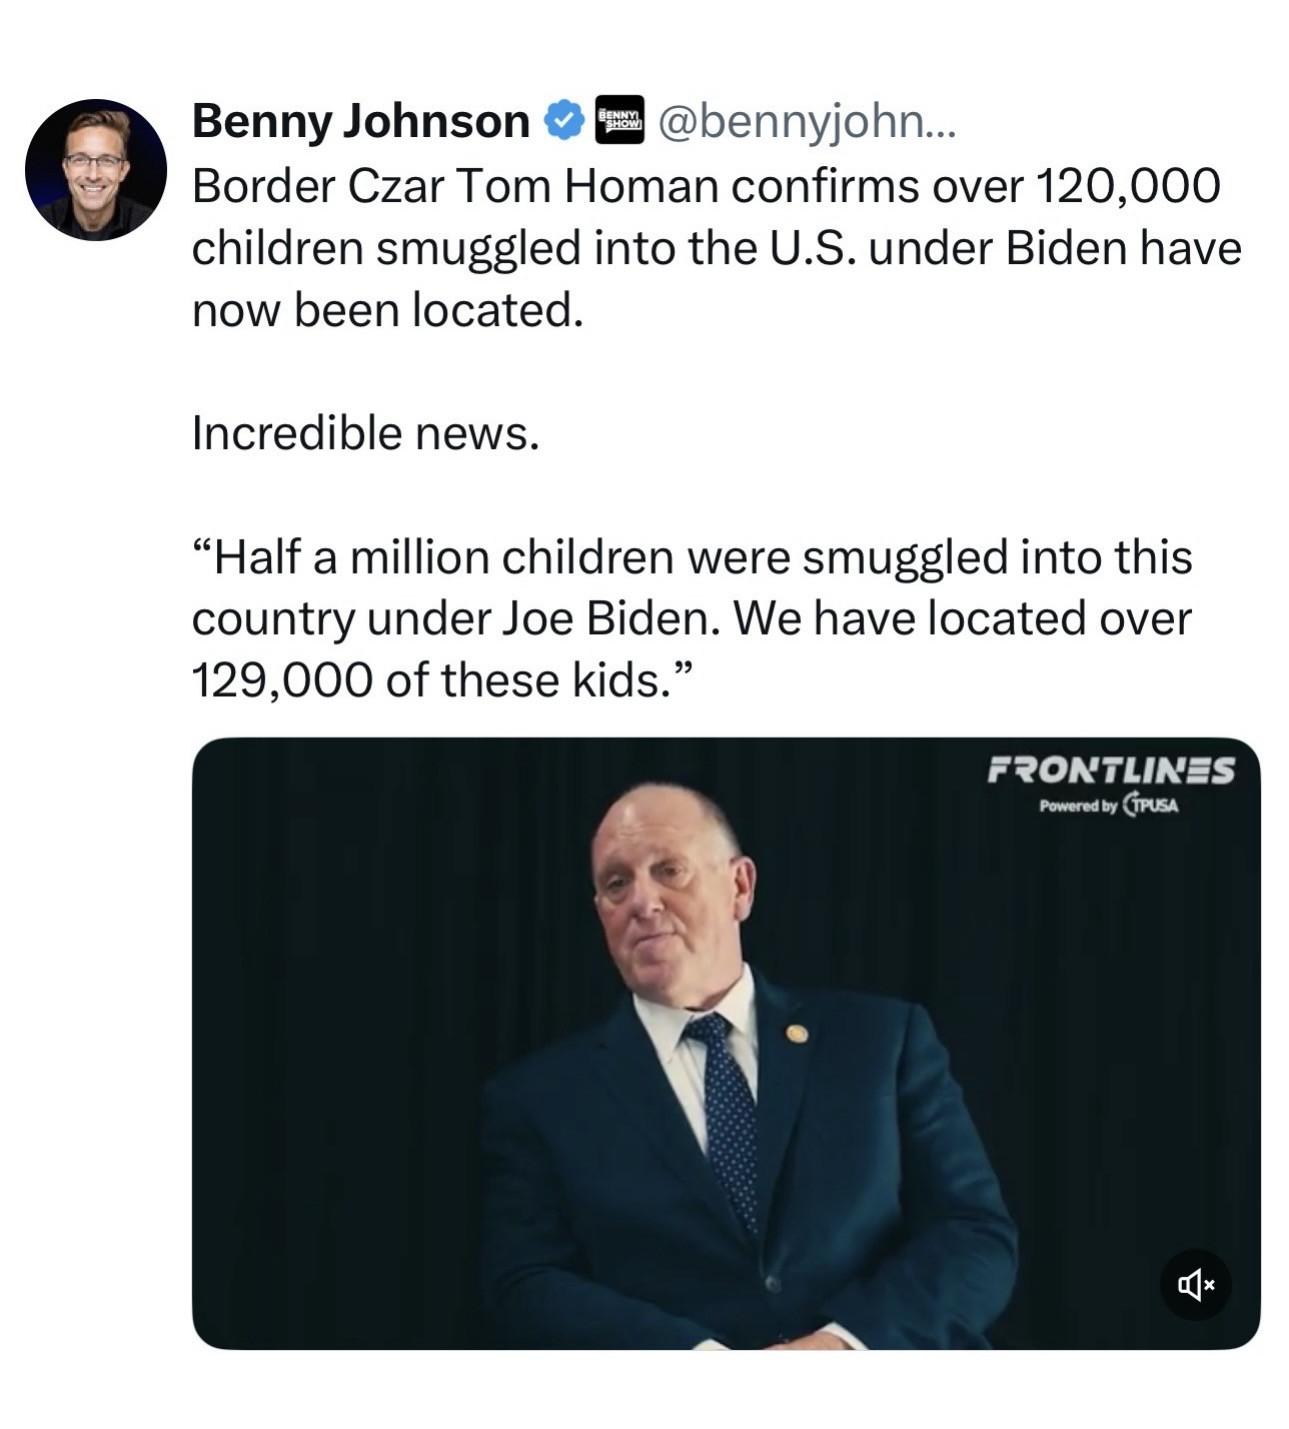Open Benny Johnson's profile picture
This screenshot has height=1429, width=1289.
(96, 170)
